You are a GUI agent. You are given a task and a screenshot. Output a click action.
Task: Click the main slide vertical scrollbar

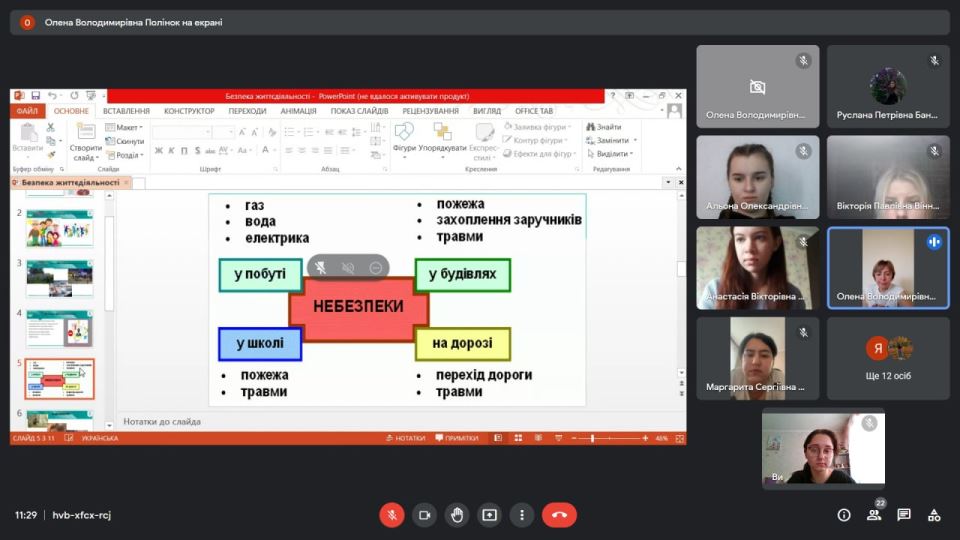click(x=681, y=283)
